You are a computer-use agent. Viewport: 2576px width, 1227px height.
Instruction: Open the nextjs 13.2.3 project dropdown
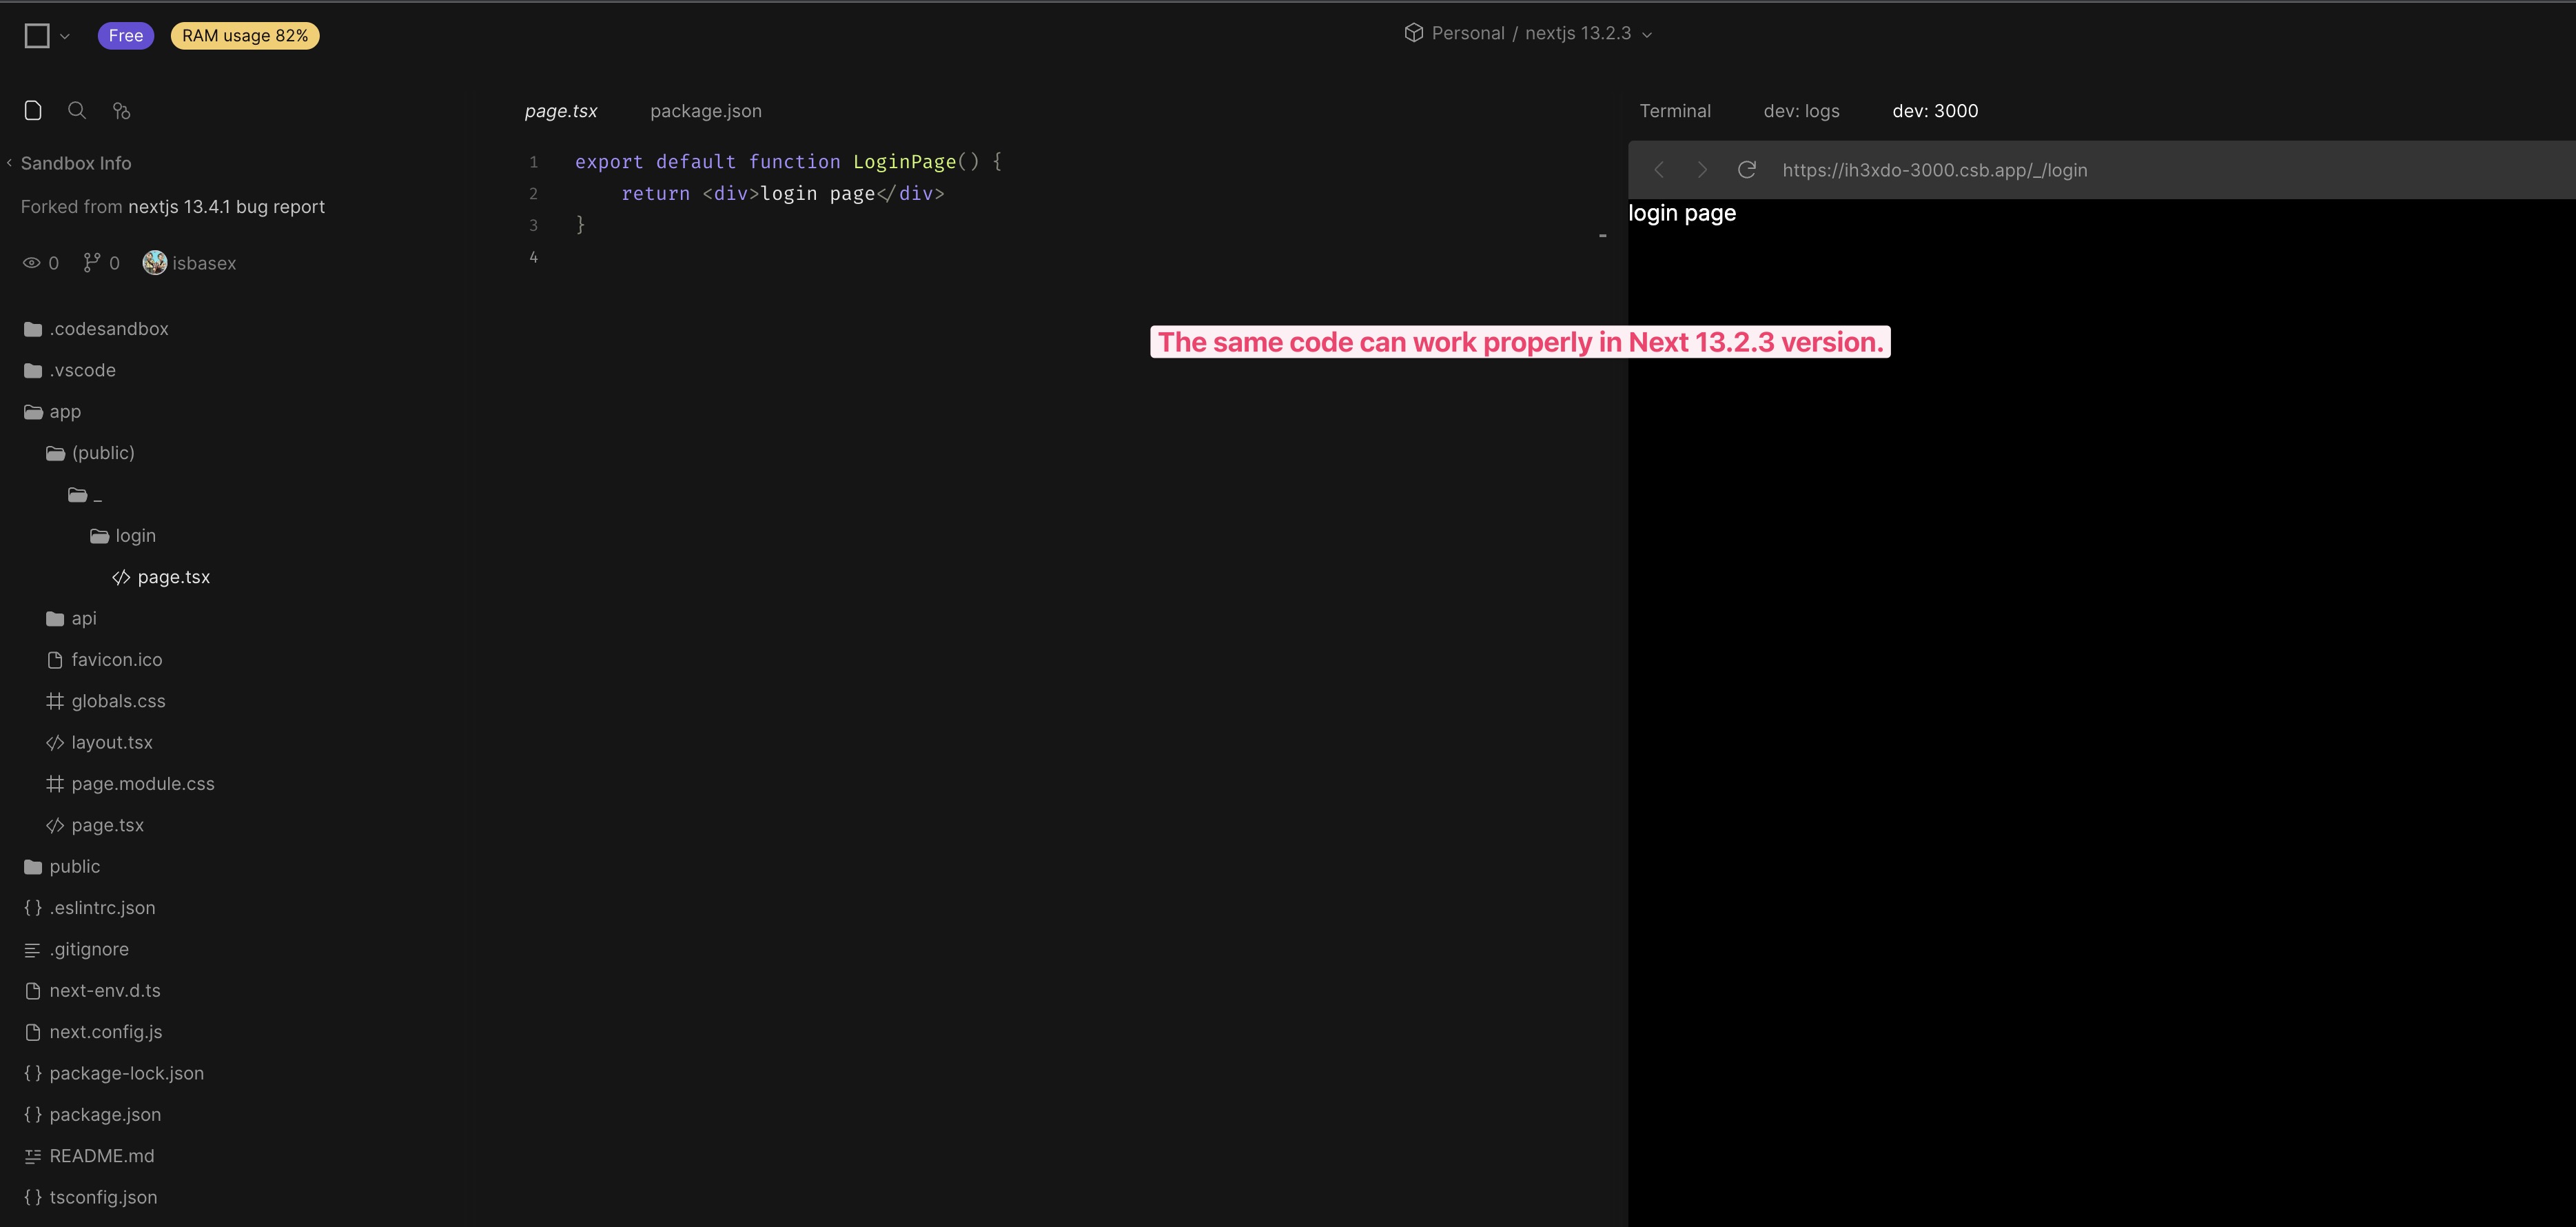pos(1648,33)
